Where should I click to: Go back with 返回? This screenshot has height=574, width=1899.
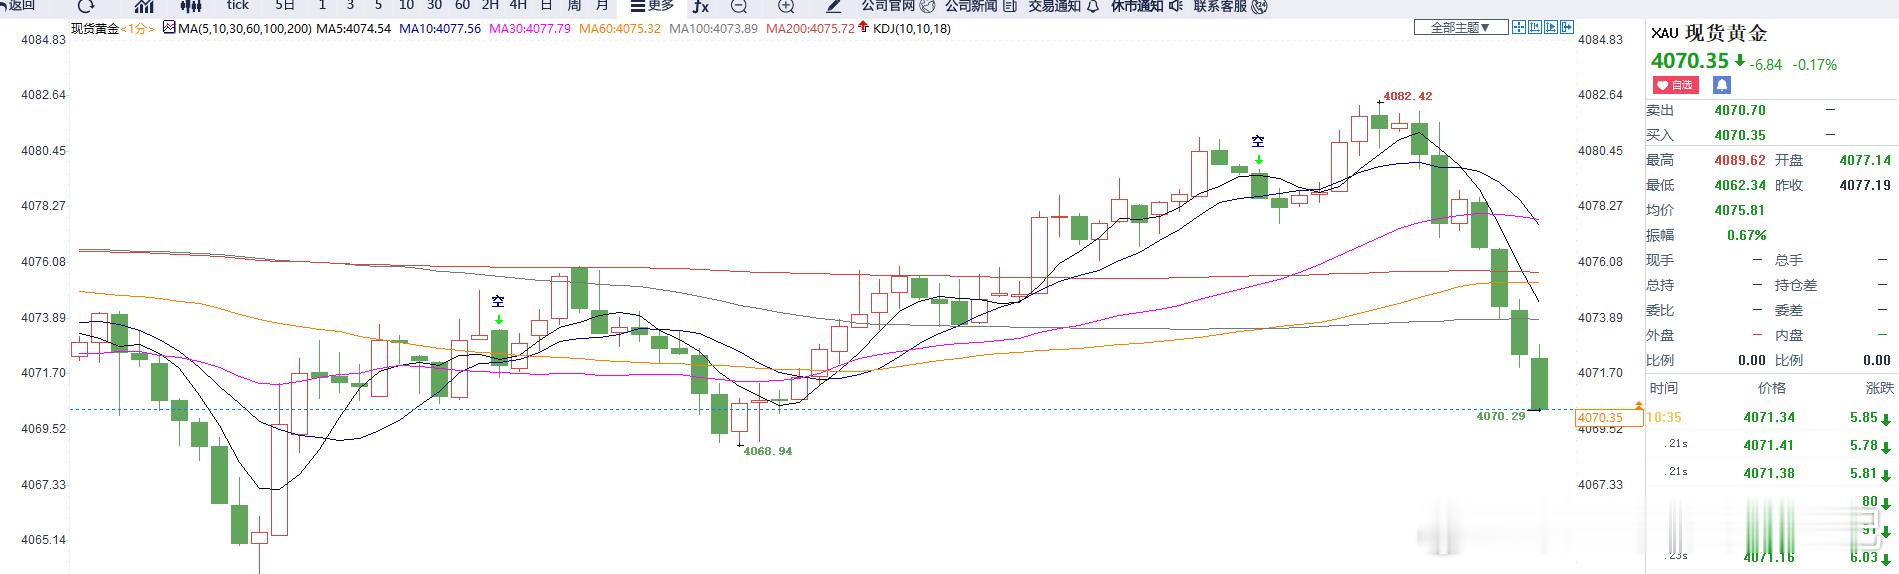click(x=19, y=5)
